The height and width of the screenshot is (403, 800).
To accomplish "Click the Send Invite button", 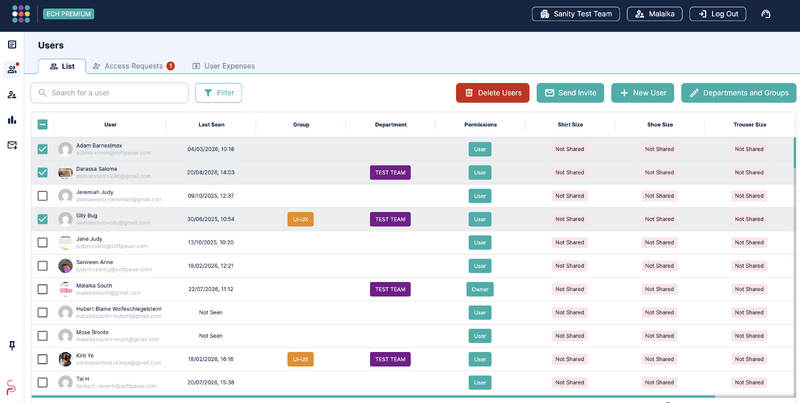I will tap(570, 93).
